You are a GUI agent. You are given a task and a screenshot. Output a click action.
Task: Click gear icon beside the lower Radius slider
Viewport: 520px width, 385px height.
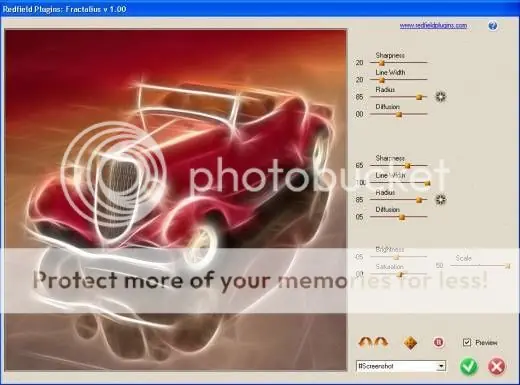pyautogui.click(x=441, y=199)
